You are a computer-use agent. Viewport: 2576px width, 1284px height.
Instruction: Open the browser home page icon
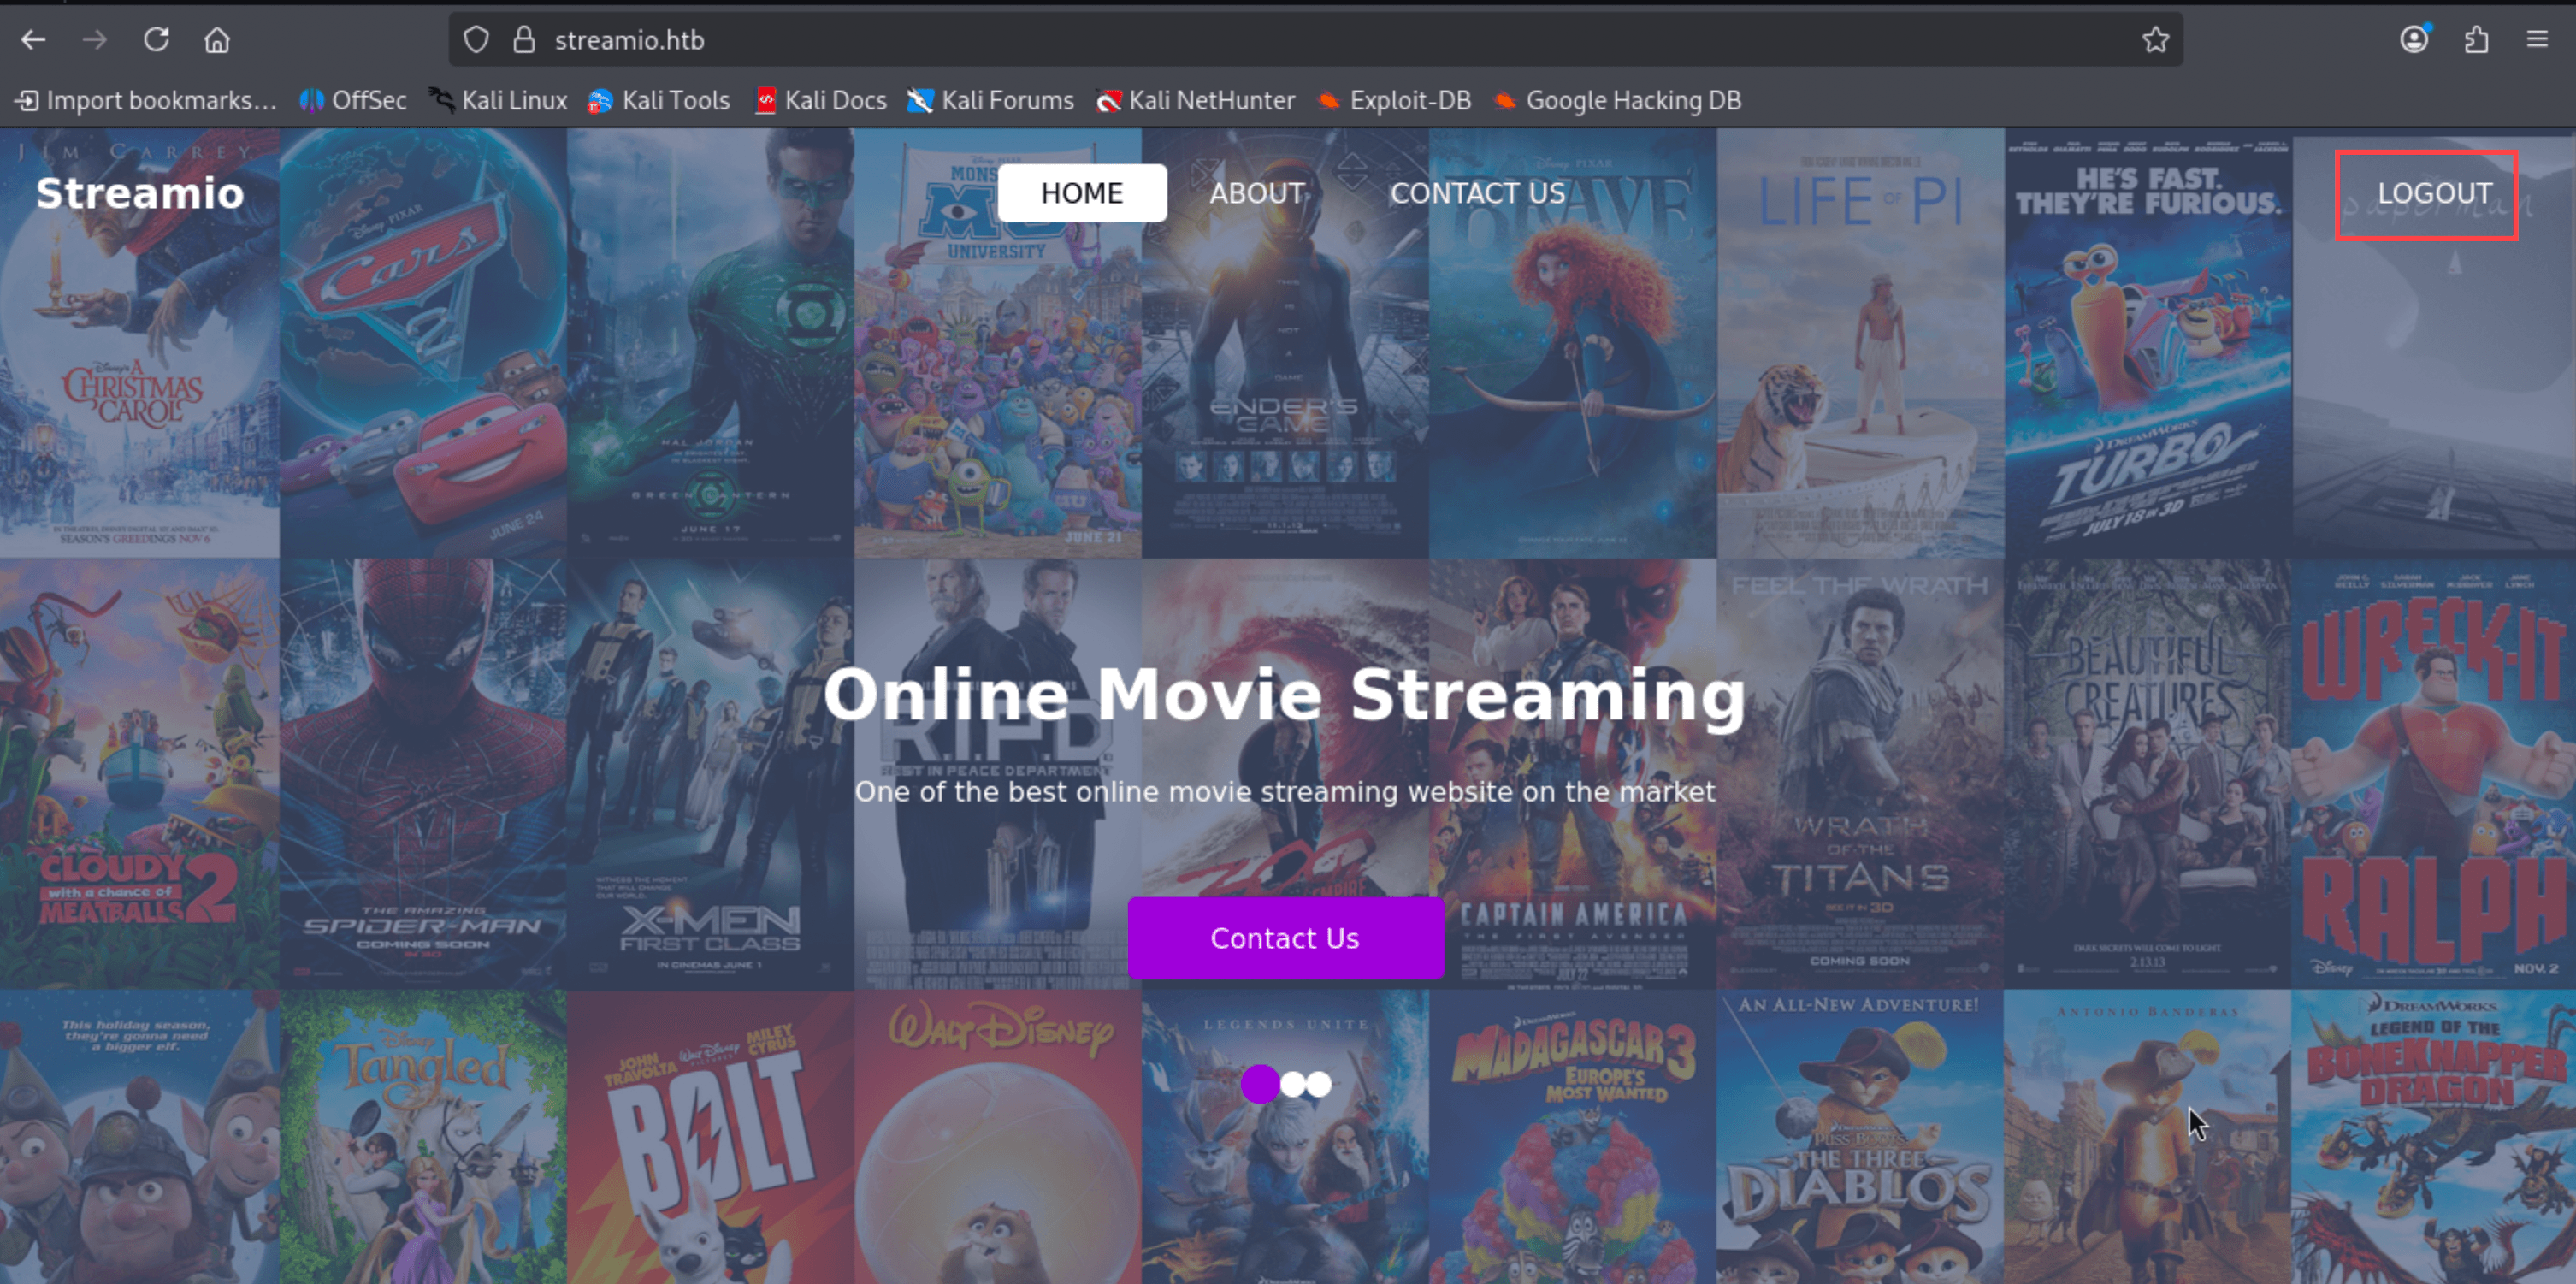click(217, 40)
